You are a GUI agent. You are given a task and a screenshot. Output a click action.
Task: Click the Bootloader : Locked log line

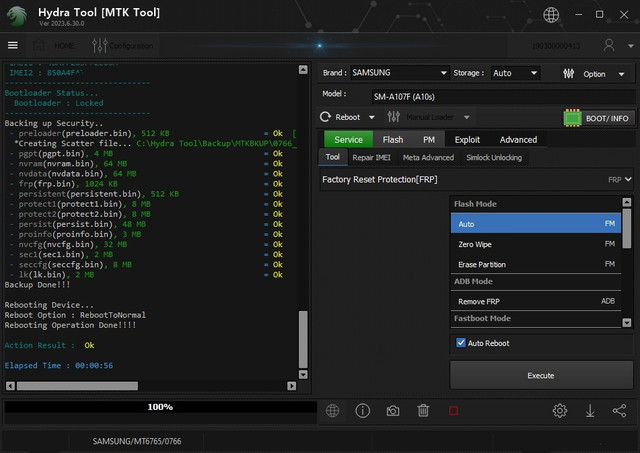(58, 103)
